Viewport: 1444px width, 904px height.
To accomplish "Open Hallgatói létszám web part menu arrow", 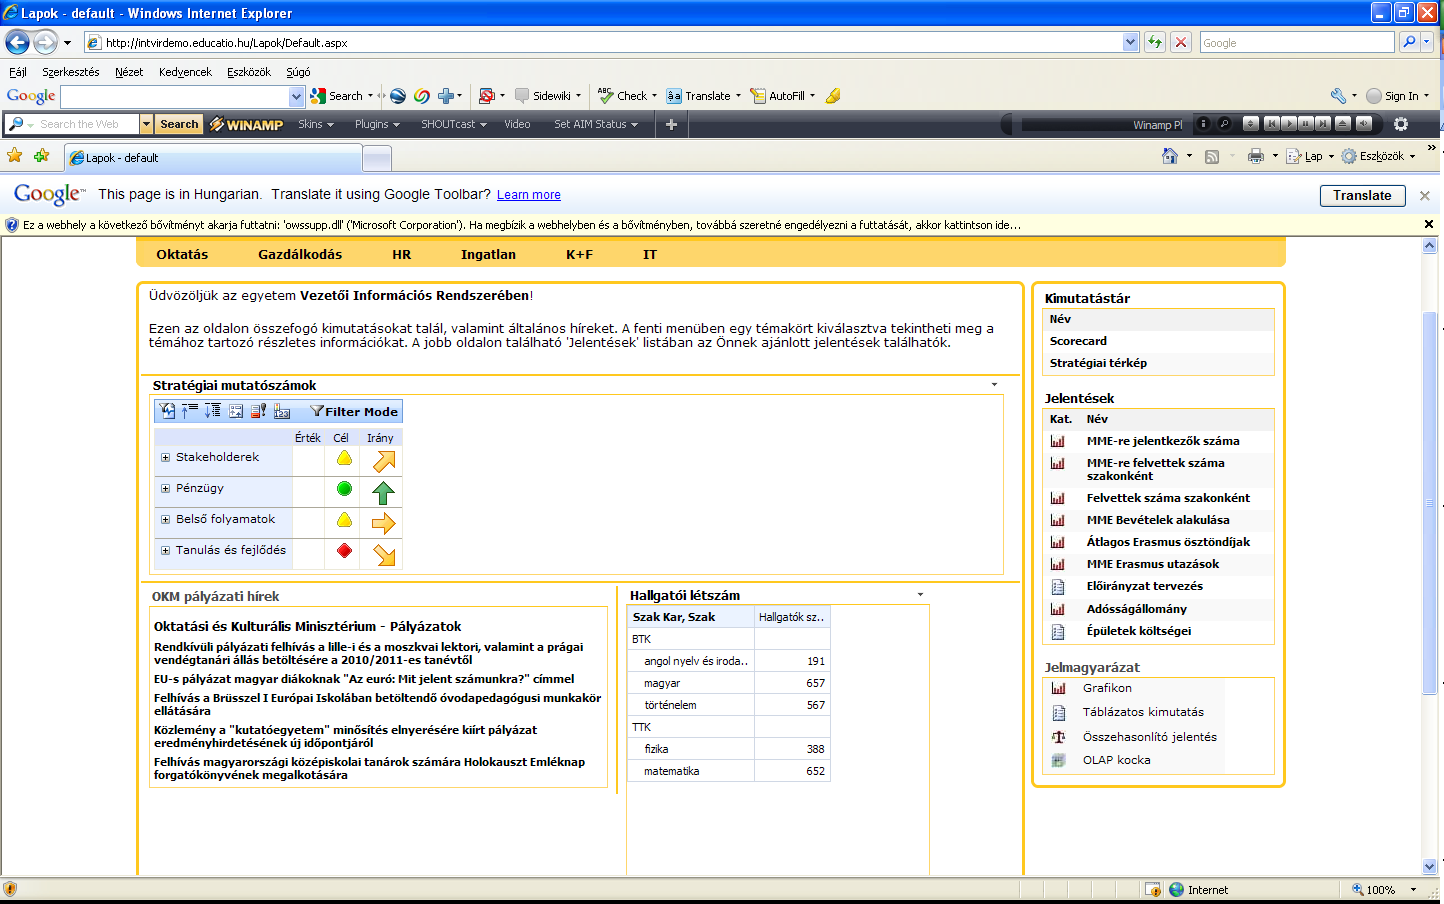I will [x=920, y=595].
